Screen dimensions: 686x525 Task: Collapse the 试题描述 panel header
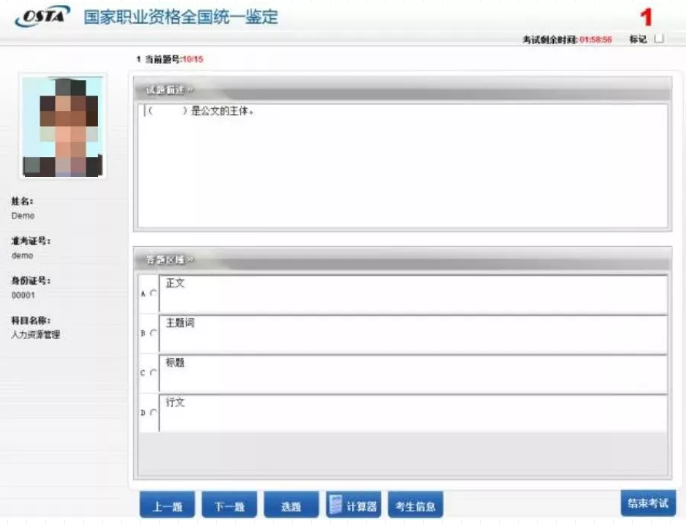(x=401, y=91)
